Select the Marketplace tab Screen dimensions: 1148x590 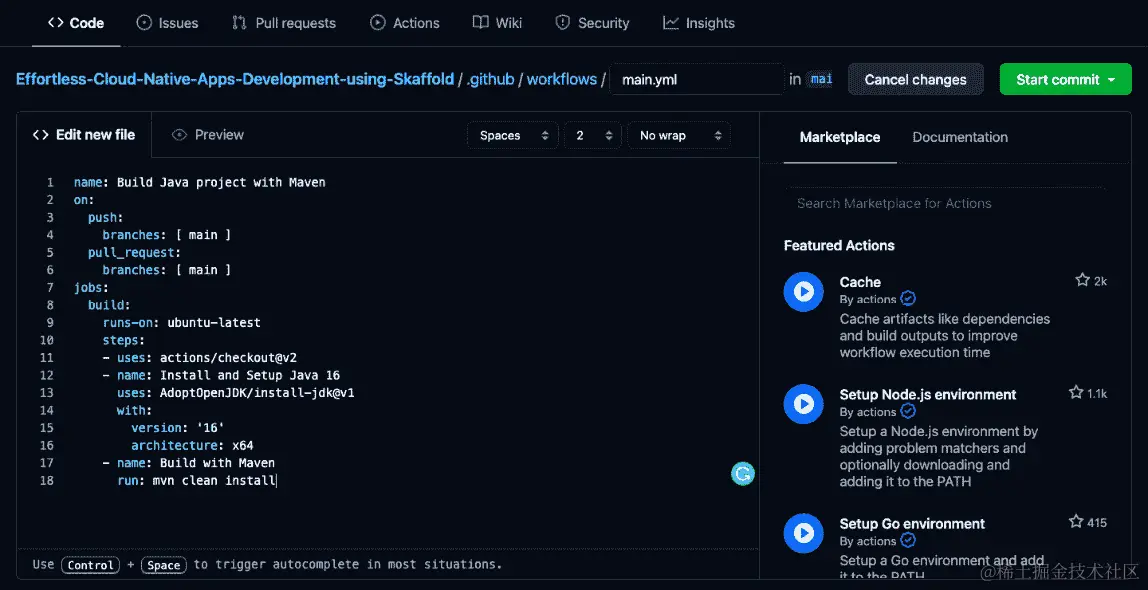(x=840, y=137)
